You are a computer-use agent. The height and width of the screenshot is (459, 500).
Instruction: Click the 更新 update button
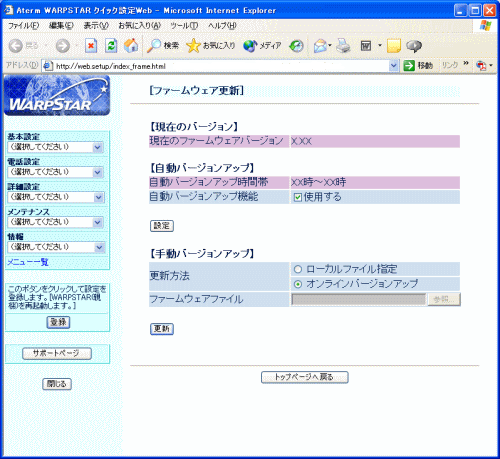(x=162, y=329)
